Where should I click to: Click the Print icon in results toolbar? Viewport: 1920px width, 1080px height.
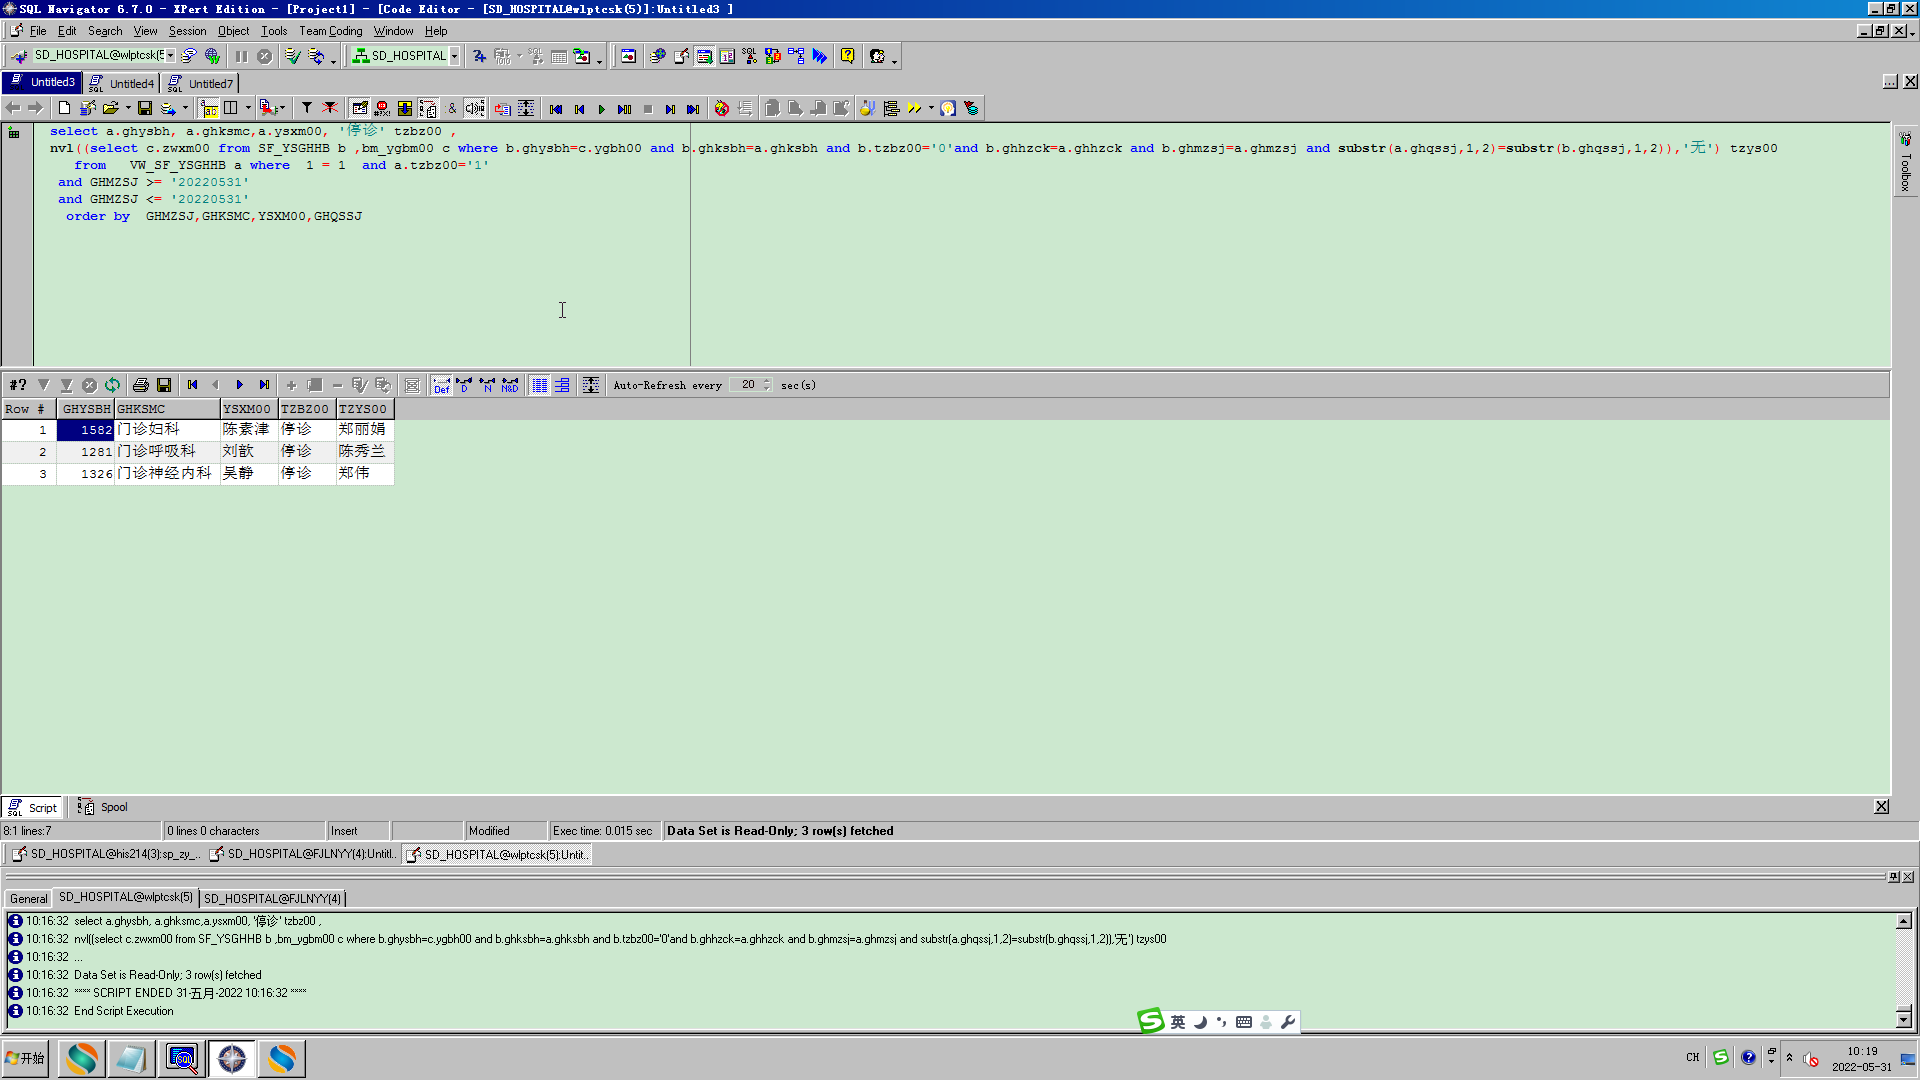[141, 385]
